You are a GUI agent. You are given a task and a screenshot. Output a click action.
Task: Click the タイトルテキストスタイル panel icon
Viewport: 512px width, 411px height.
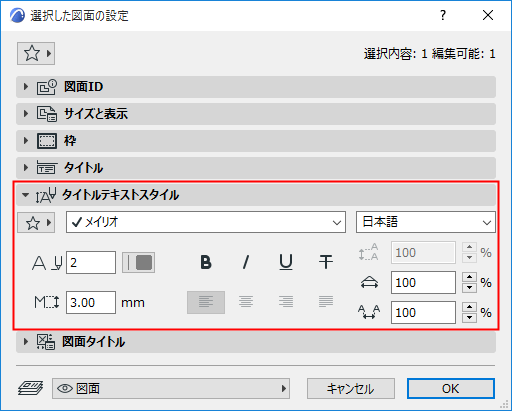point(46,195)
